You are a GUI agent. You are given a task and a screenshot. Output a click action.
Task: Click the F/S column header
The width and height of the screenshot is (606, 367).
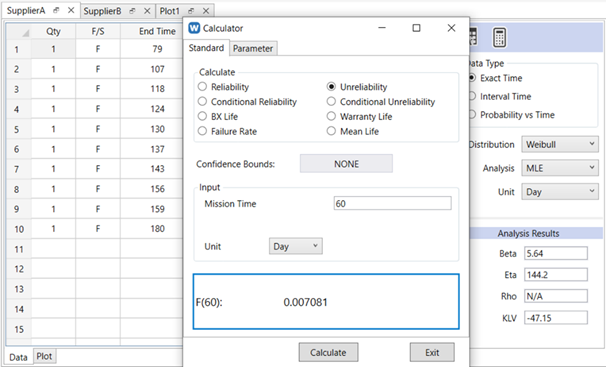98,31
